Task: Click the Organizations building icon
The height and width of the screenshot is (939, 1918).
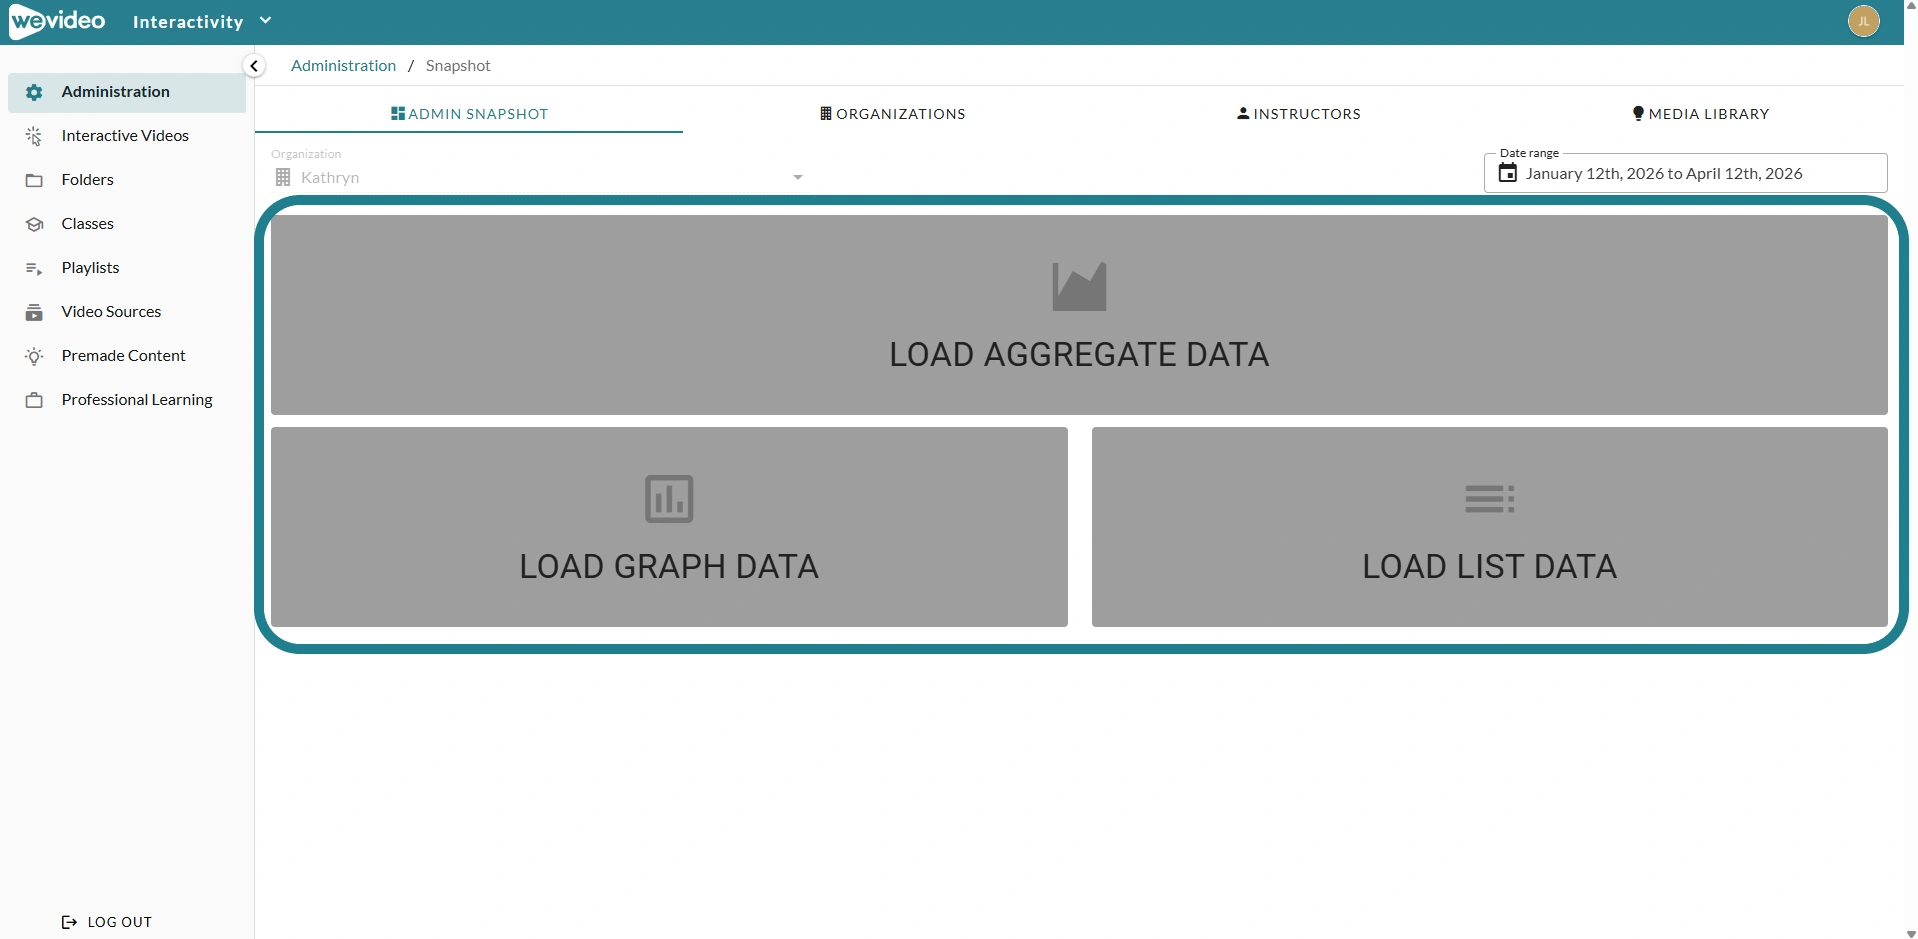Action: [826, 114]
